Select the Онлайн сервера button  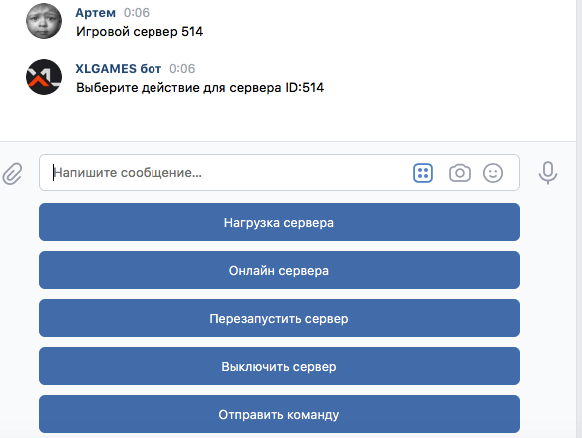pos(279,270)
